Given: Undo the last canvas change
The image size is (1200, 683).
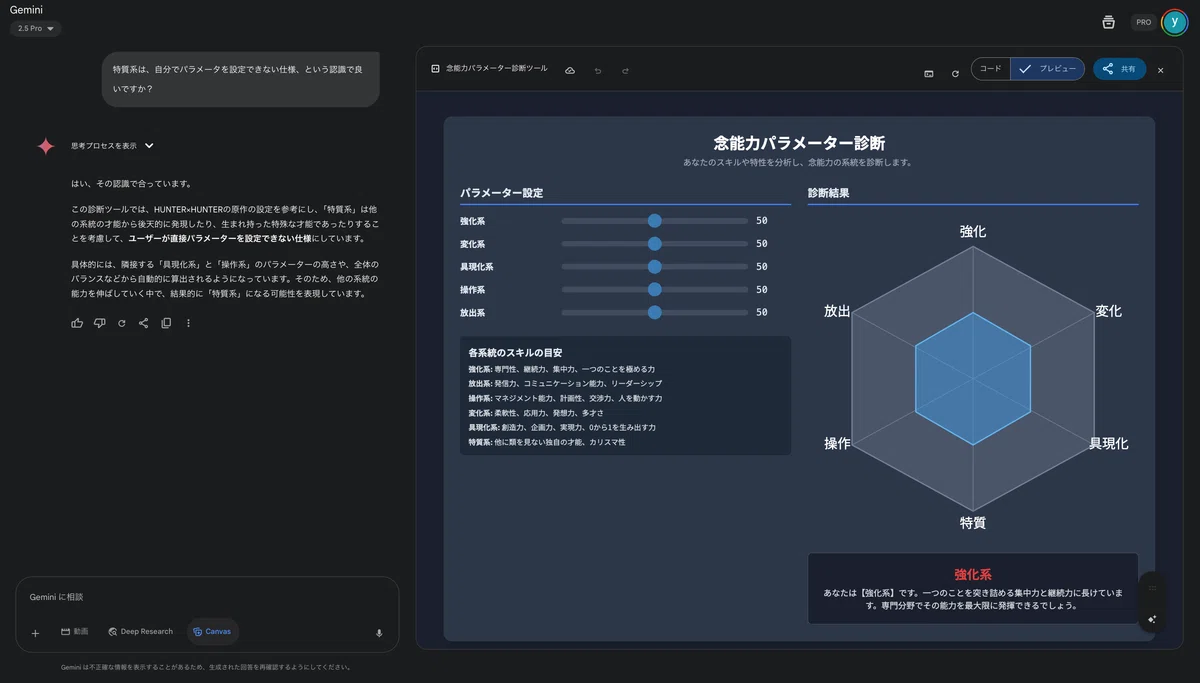Looking at the screenshot, I should tap(598, 71).
